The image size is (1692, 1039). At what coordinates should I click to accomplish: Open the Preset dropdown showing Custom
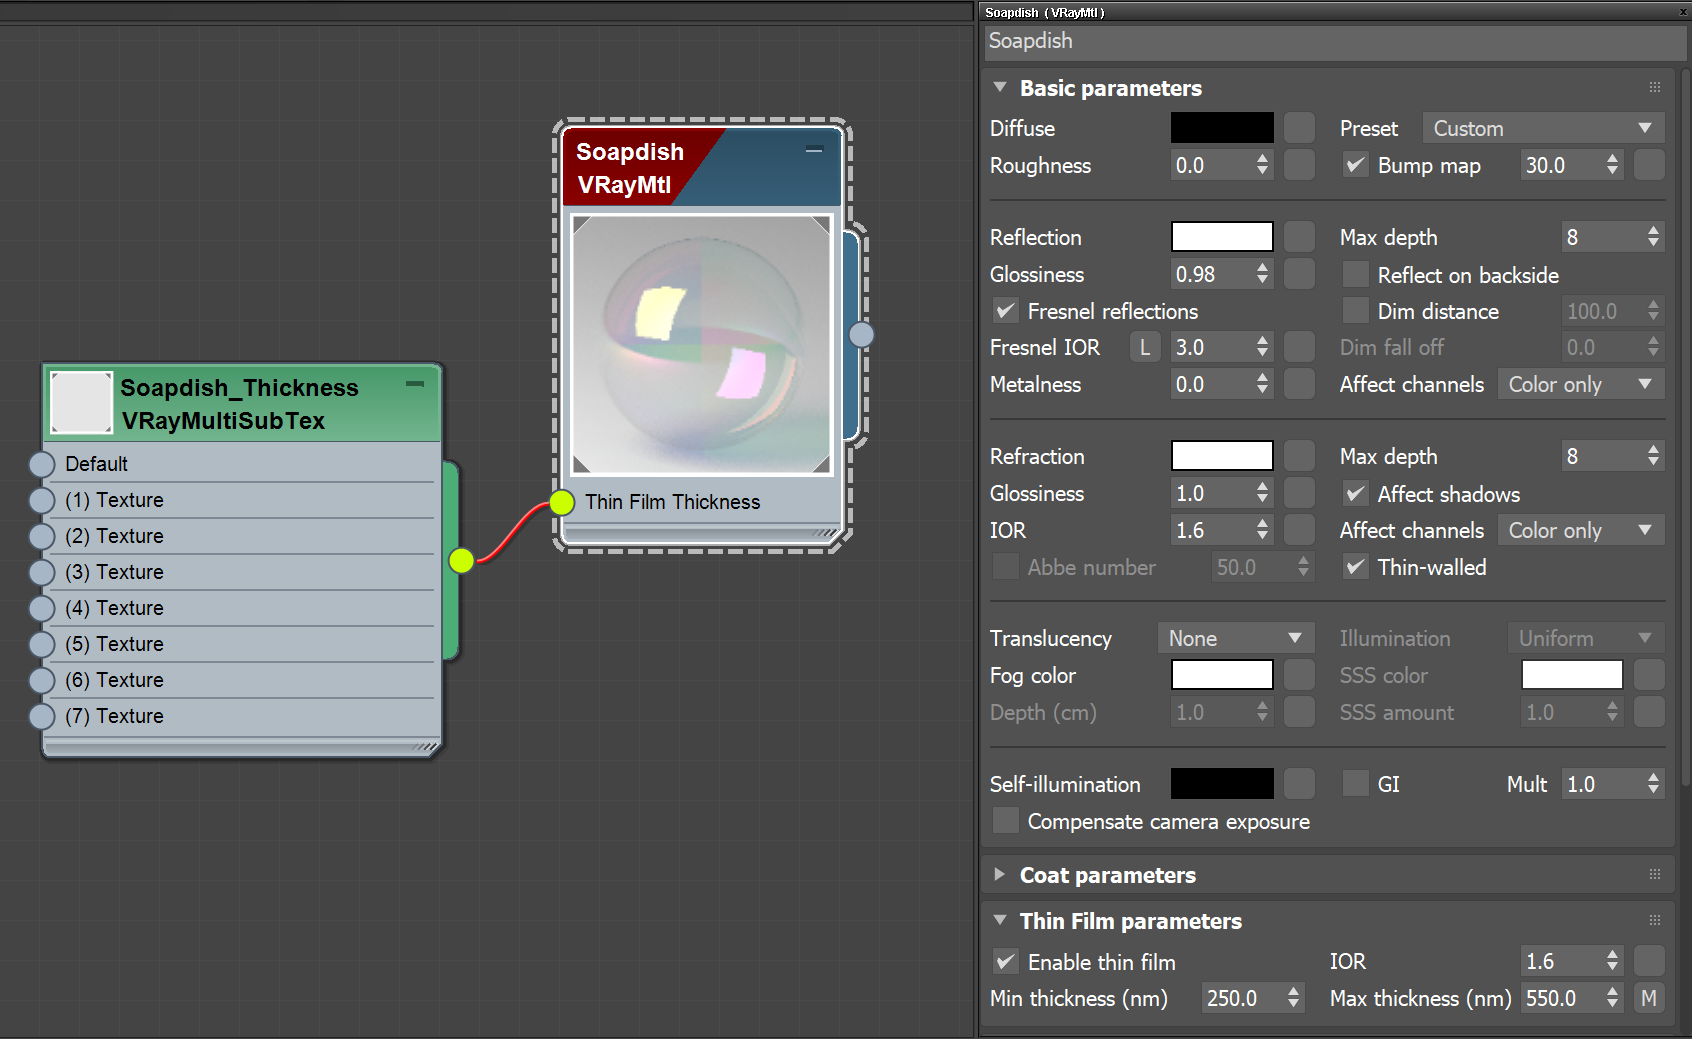coord(1543,128)
